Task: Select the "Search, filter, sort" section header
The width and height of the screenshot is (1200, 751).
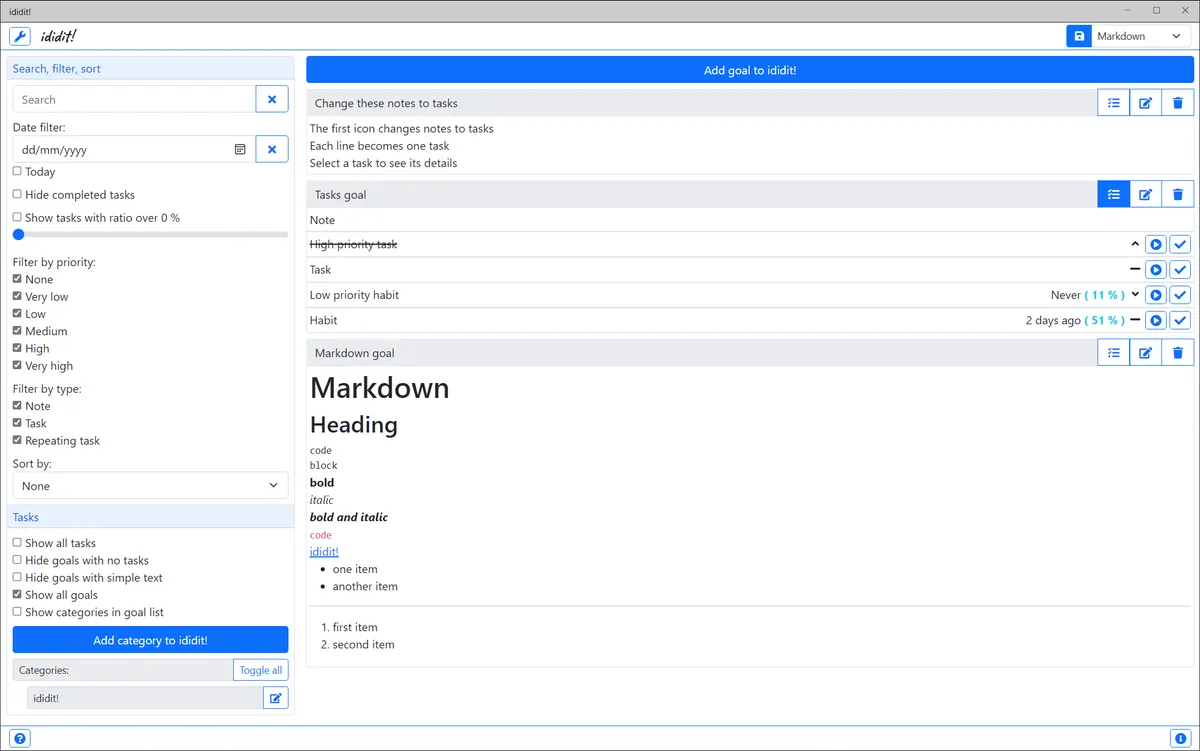Action: point(62,68)
